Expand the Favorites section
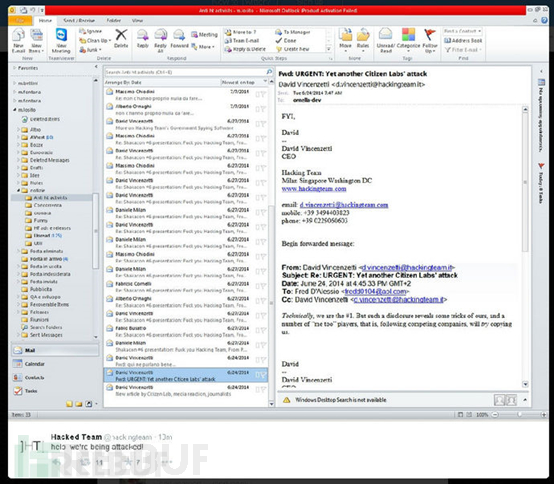The height and width of the screenshot is (484, 554). click(14, 67)
